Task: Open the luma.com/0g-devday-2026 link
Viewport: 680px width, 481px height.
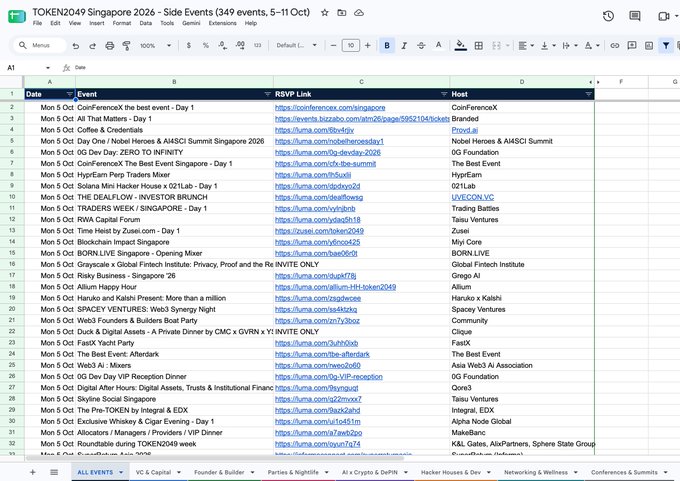Action: 327,152
